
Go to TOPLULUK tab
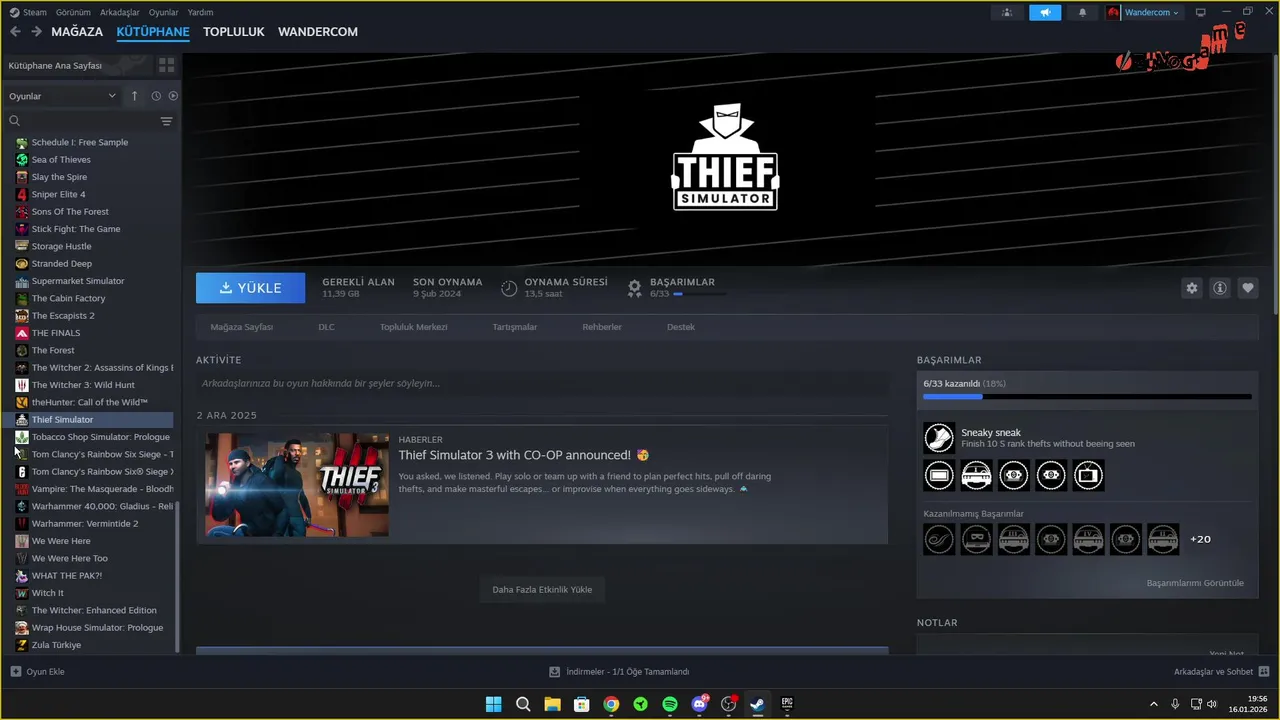[x=234, y=32]
